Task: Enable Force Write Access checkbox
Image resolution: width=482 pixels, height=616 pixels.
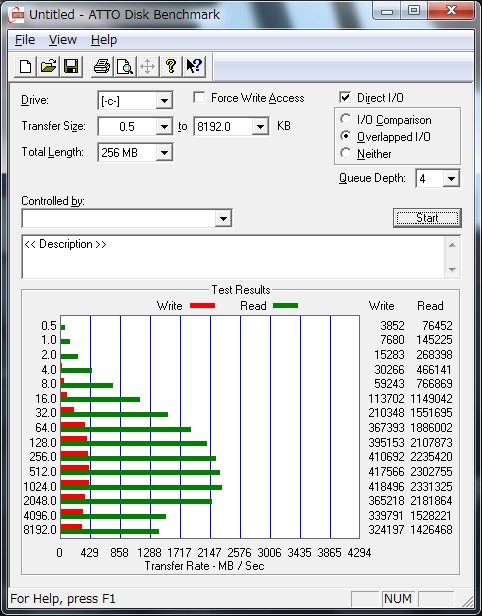Action: coord(199,97)
